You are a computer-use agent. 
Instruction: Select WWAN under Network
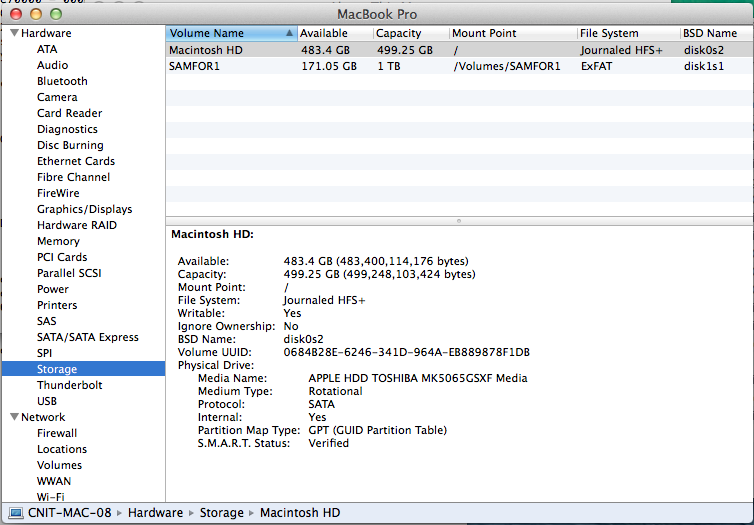coord(54,481)
